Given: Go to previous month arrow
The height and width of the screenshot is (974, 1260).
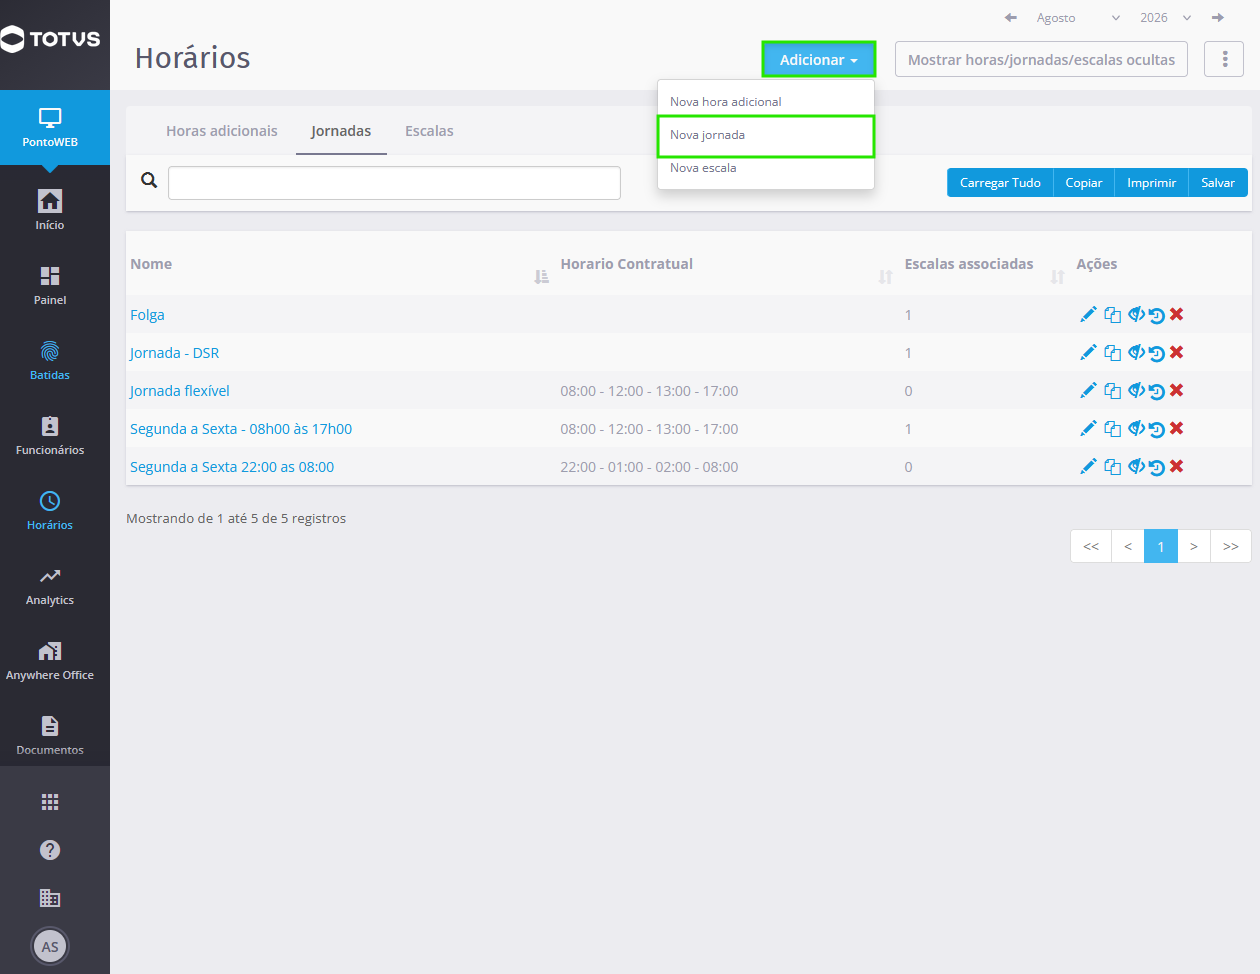Looking at the screenshot, I should click(x=1011, y=18).
